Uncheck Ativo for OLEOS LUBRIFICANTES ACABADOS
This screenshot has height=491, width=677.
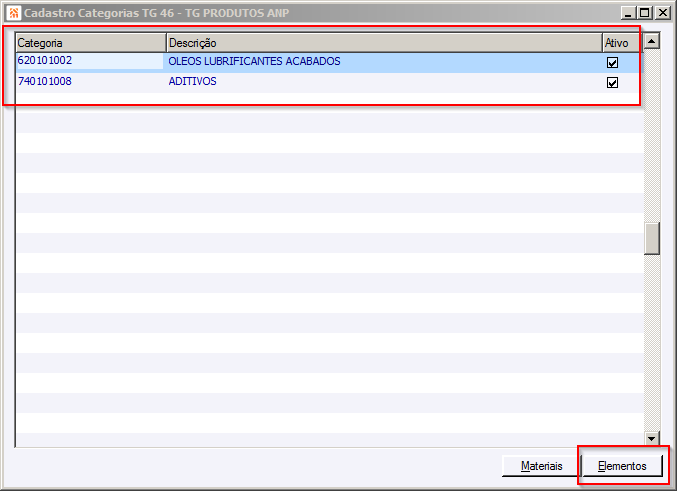pos(612,63)
